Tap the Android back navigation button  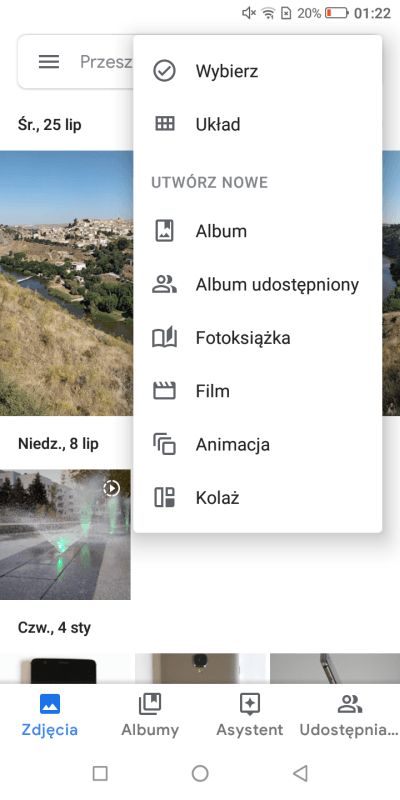(300, 773)
